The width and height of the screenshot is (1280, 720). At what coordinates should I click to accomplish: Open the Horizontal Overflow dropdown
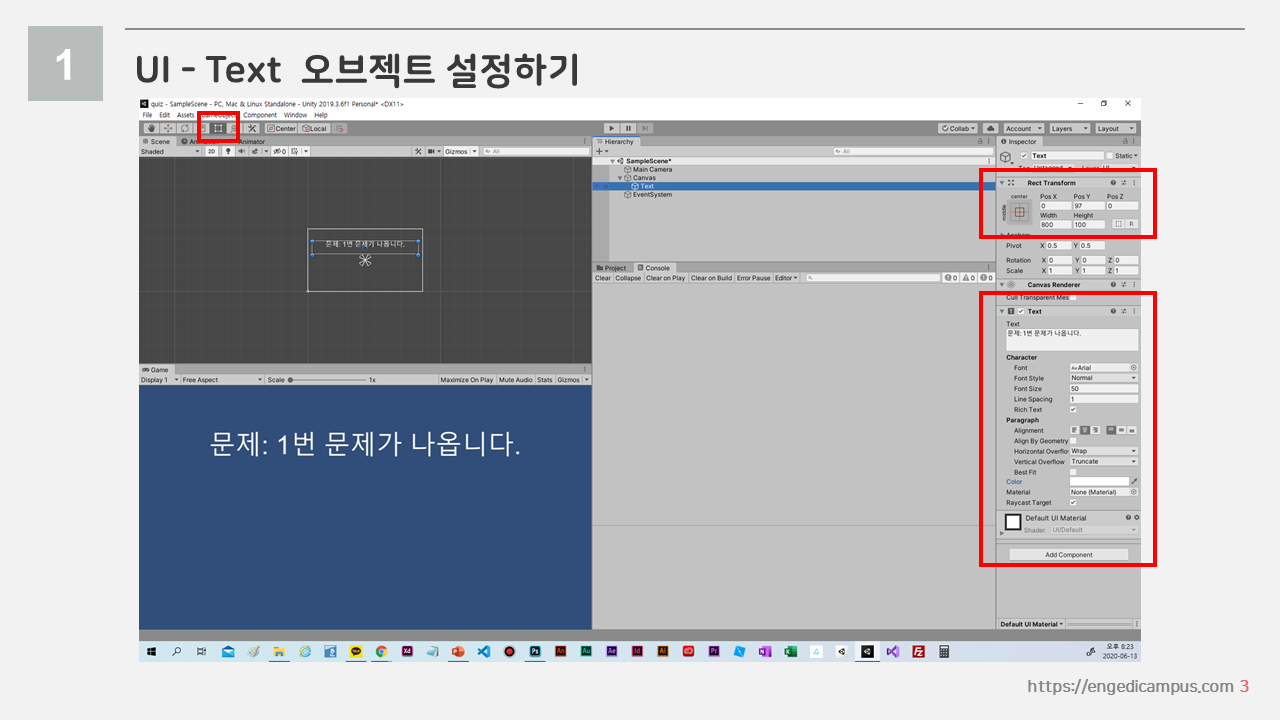click(x=1104, y=451)
